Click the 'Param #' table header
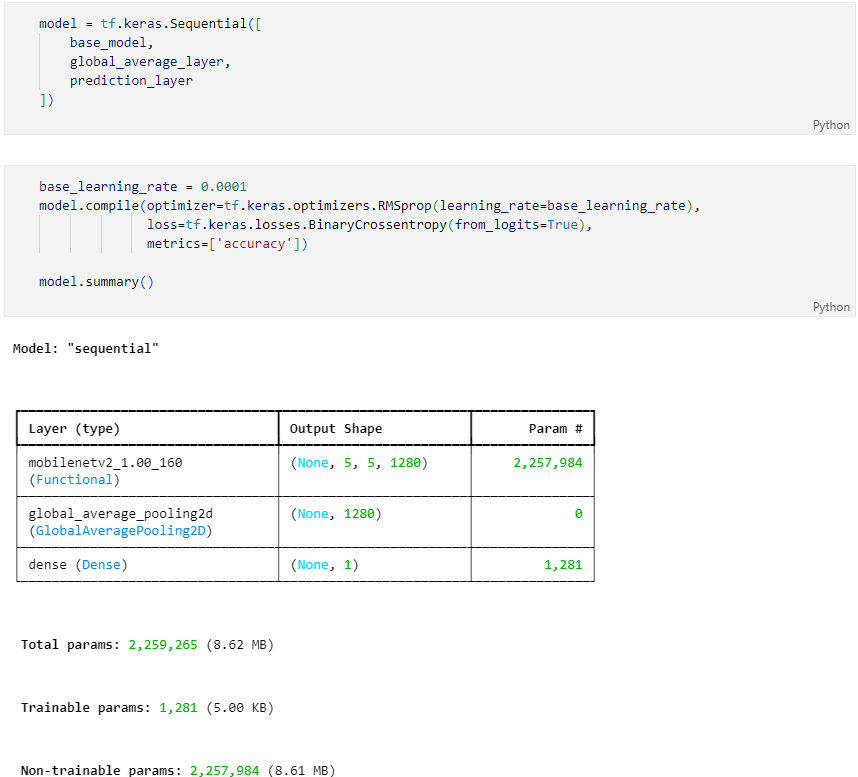This screenshot has width=858, height=777. [555, 428]
